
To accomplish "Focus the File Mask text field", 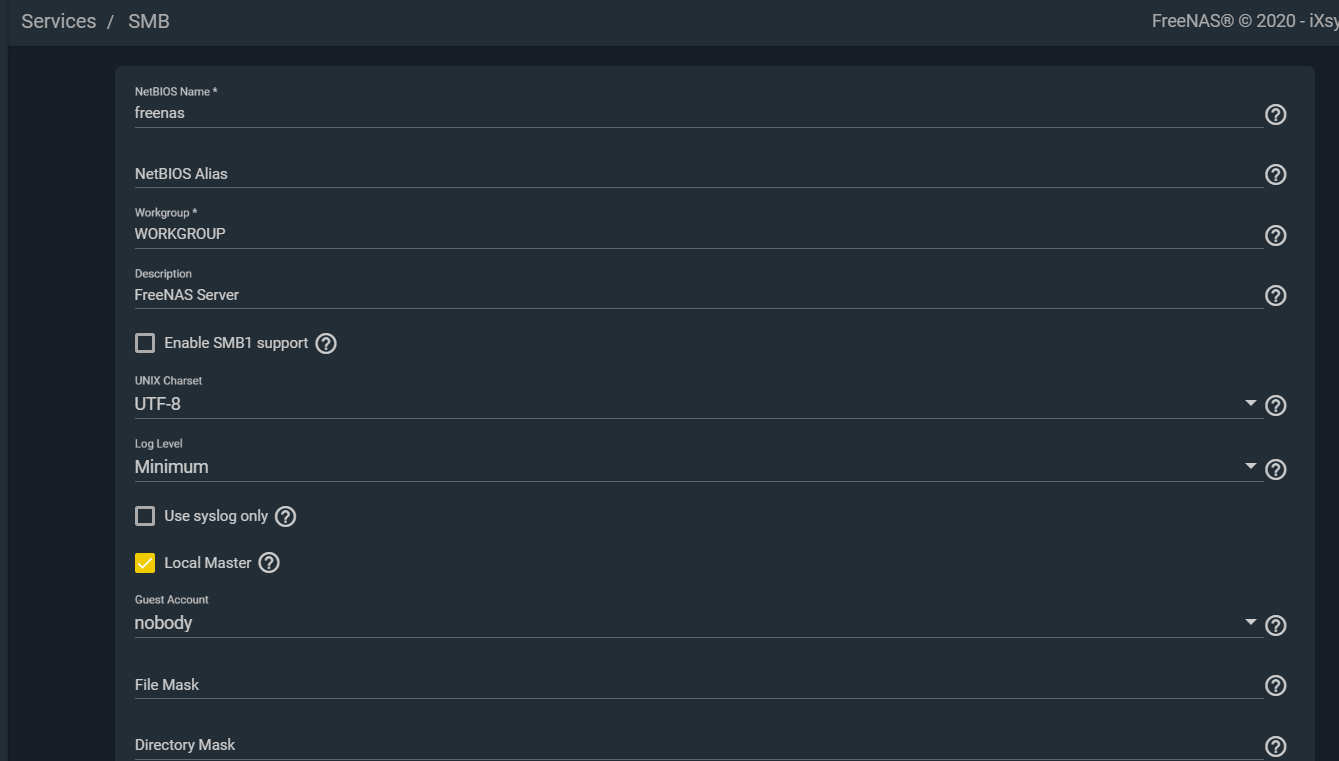I will pyautogui.click(x=697, y=685).
